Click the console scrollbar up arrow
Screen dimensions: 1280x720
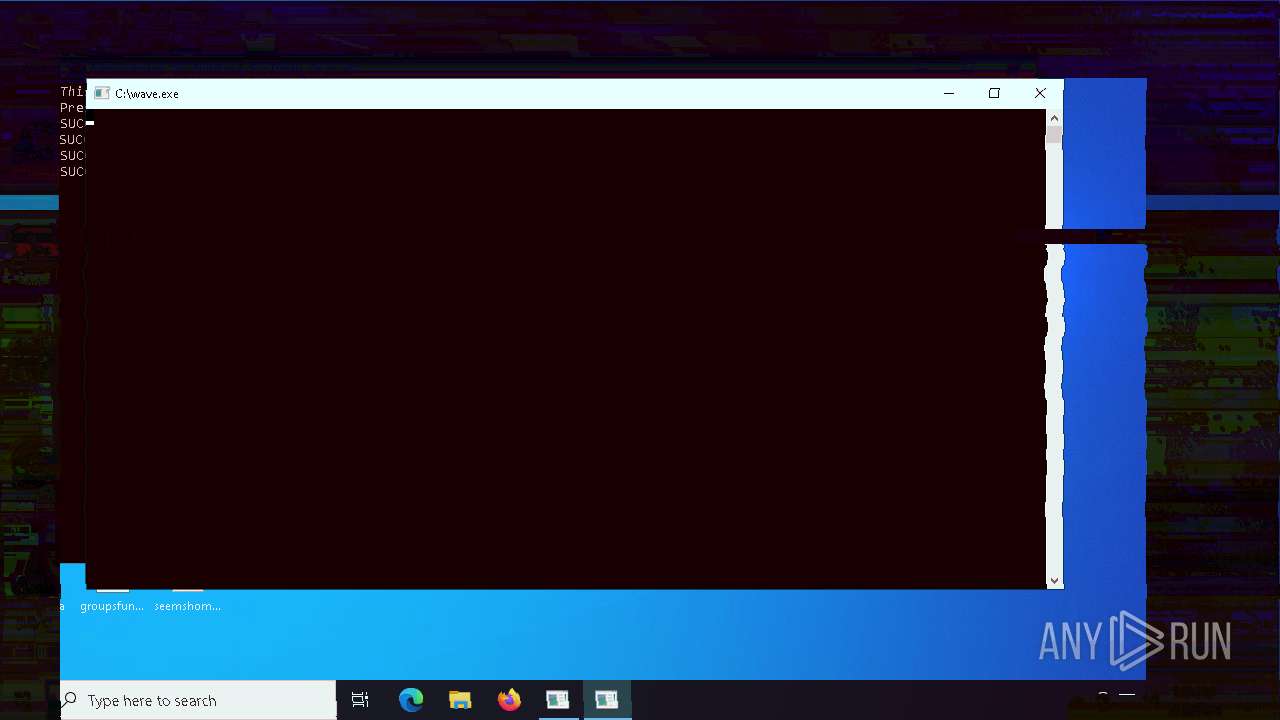(x=1054, y=118)
